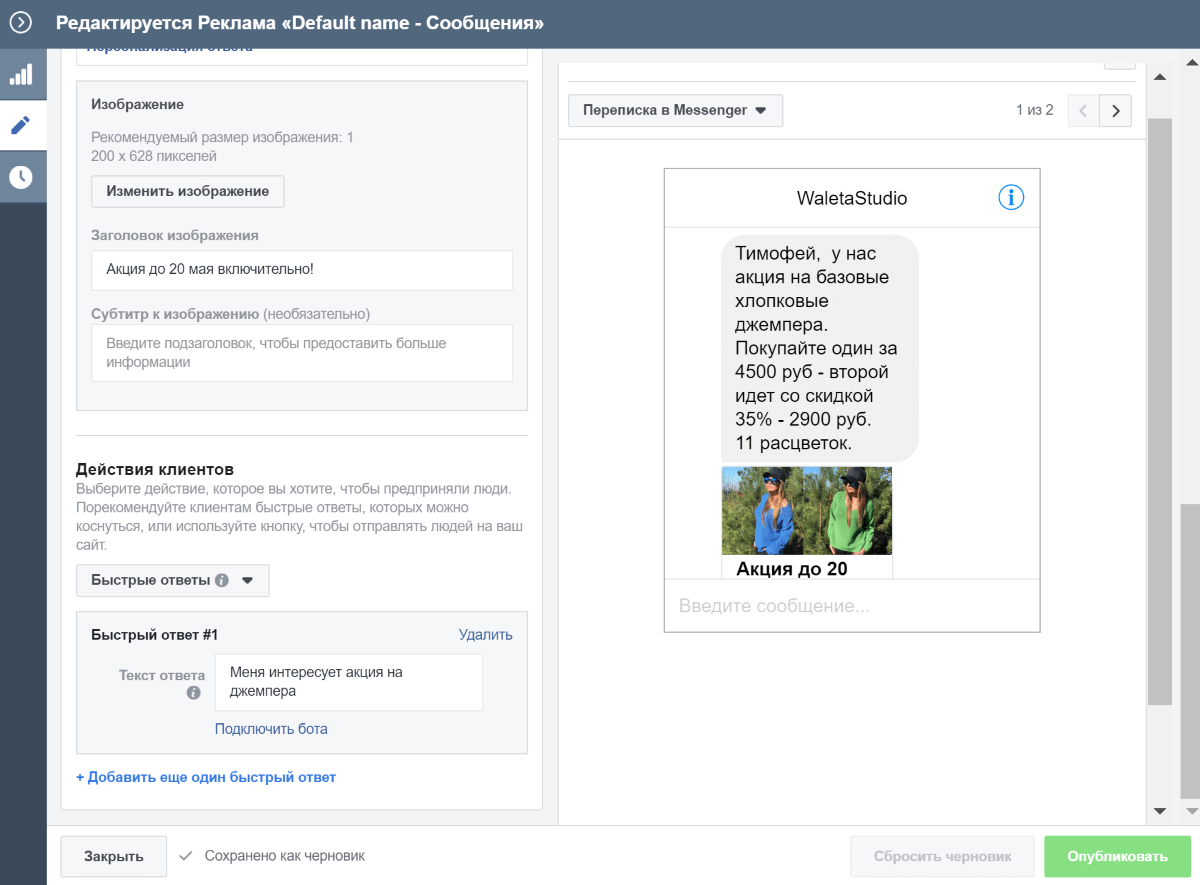
Task: Click the Подключить бота link
Action: pos(271,729)
